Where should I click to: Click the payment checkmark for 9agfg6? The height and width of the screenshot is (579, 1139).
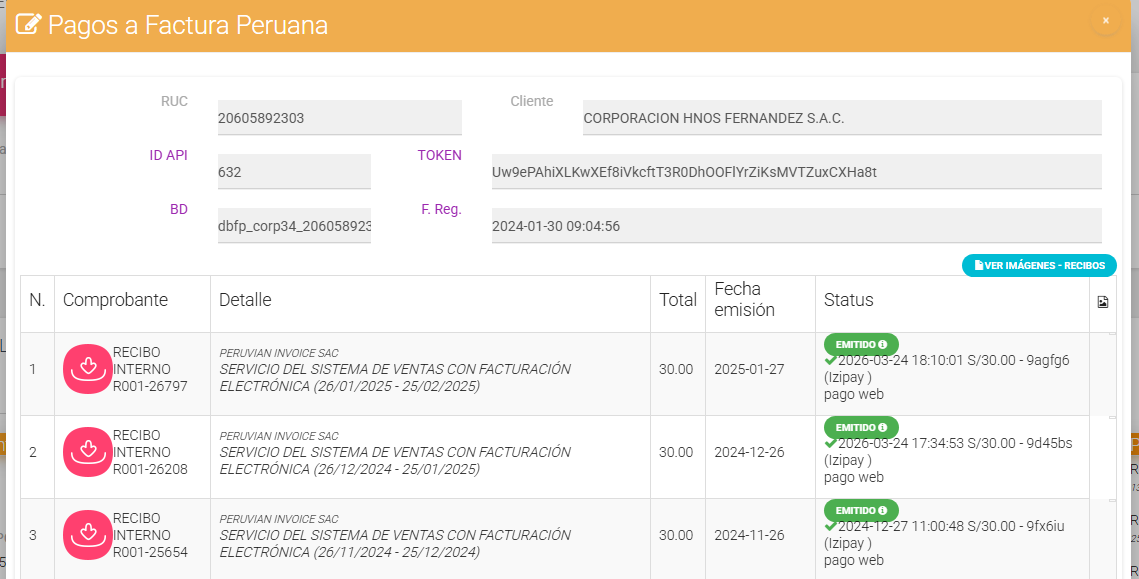pos(830,360)
